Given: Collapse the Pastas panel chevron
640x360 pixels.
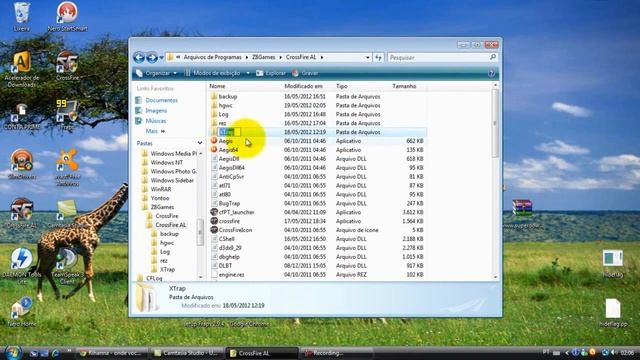Looking at the screenshot, I should (200, 143).
